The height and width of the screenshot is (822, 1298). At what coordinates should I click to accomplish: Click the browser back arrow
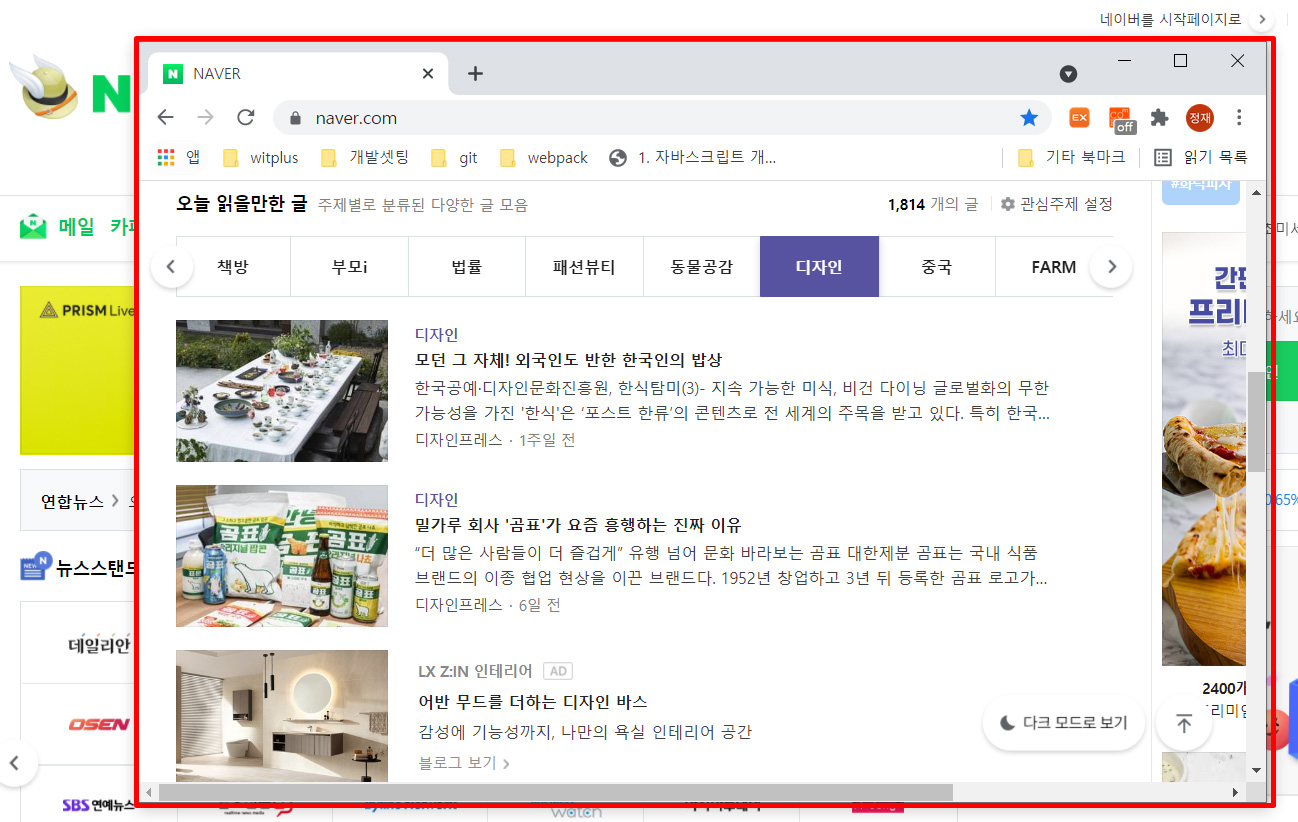[x=166, y=118]
